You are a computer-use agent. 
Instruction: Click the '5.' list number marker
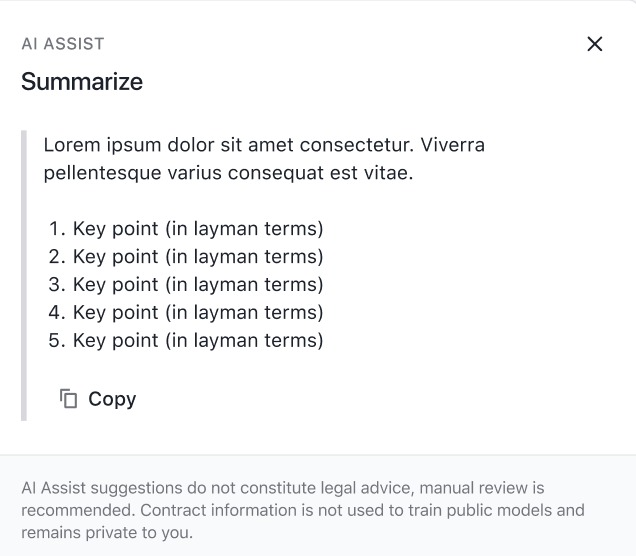(57, 341)
